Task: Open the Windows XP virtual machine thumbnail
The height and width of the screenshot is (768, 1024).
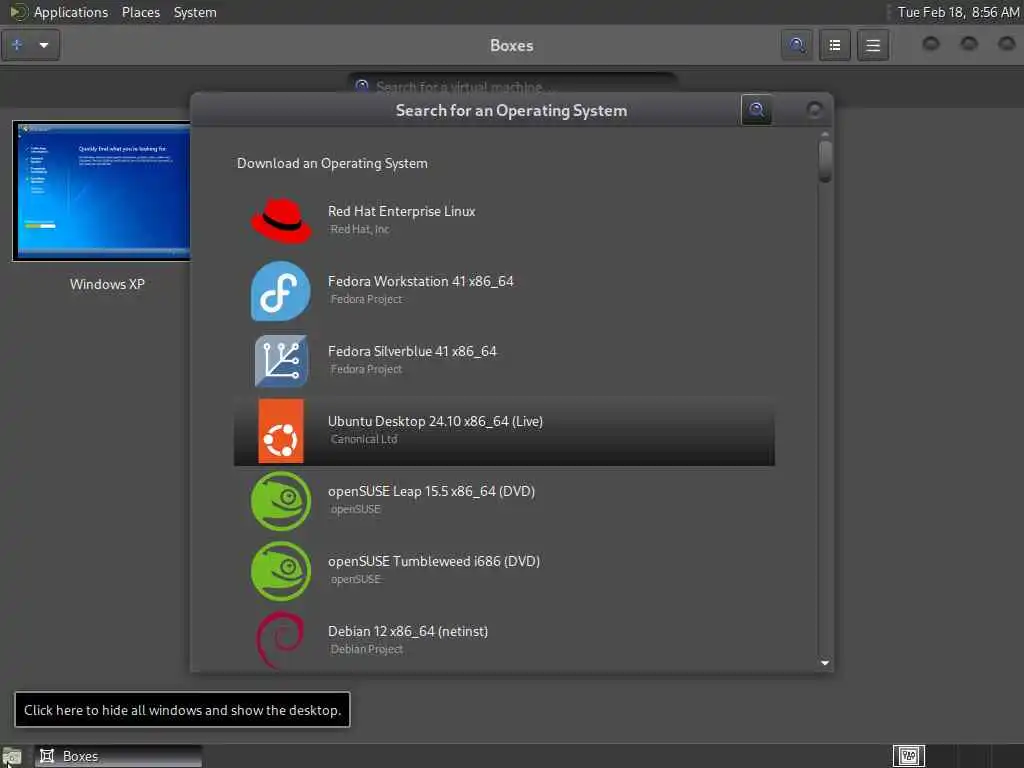Action: coord(101,191)
